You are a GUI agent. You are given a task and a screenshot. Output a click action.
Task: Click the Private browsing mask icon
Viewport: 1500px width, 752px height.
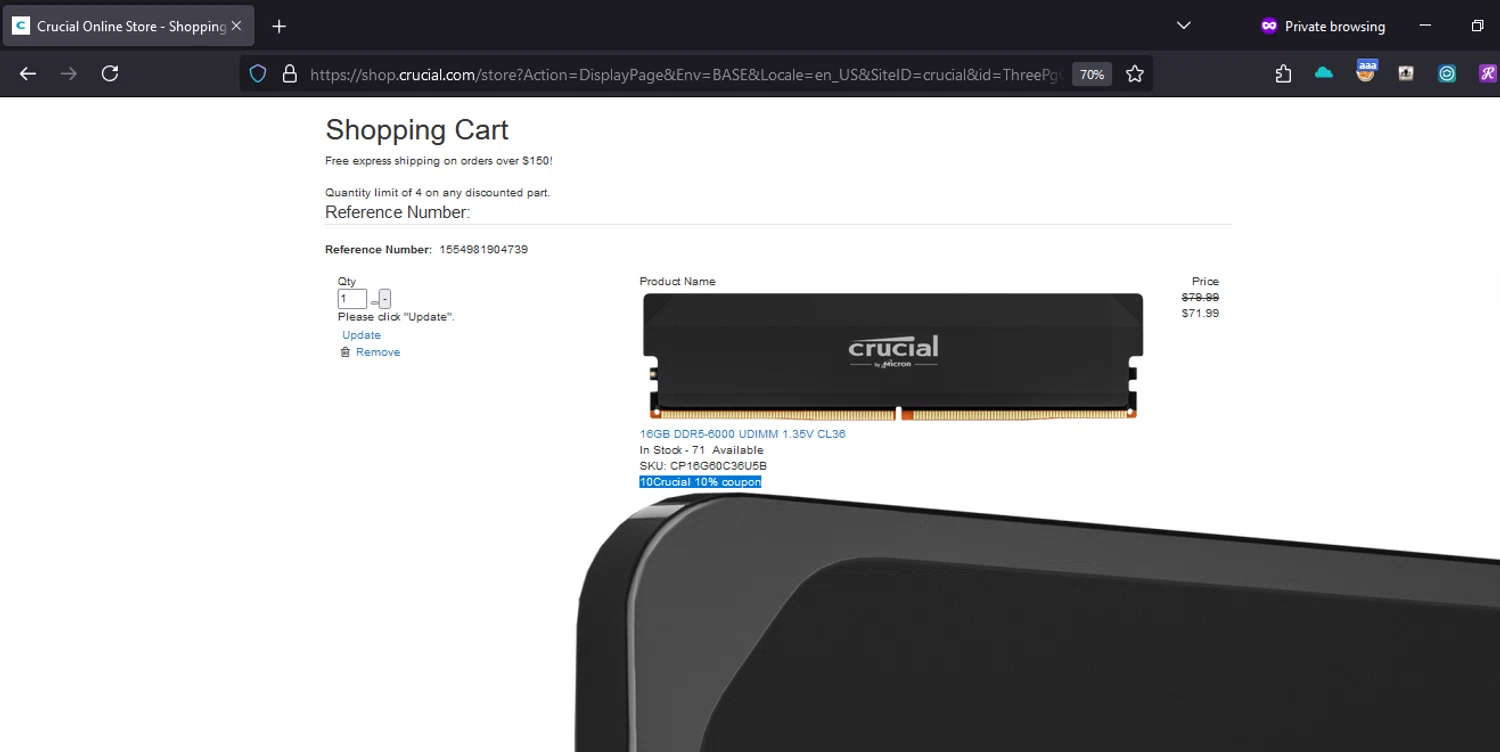point(1269,26)
